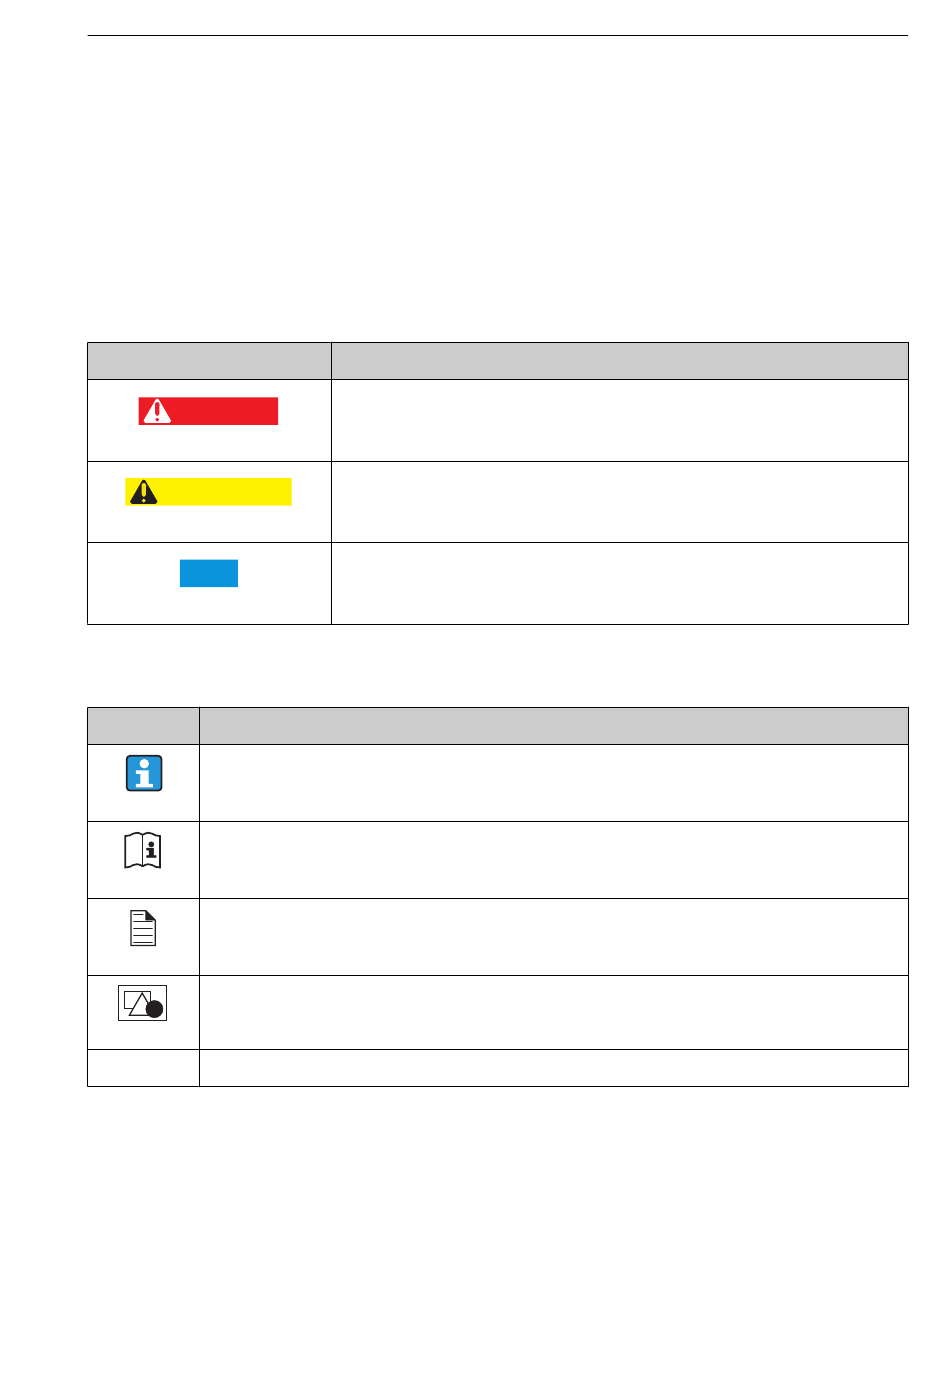Click the empty description cell beside red banner
The width and height of the screenshot is (950, 1378).
tap(620, 420)
